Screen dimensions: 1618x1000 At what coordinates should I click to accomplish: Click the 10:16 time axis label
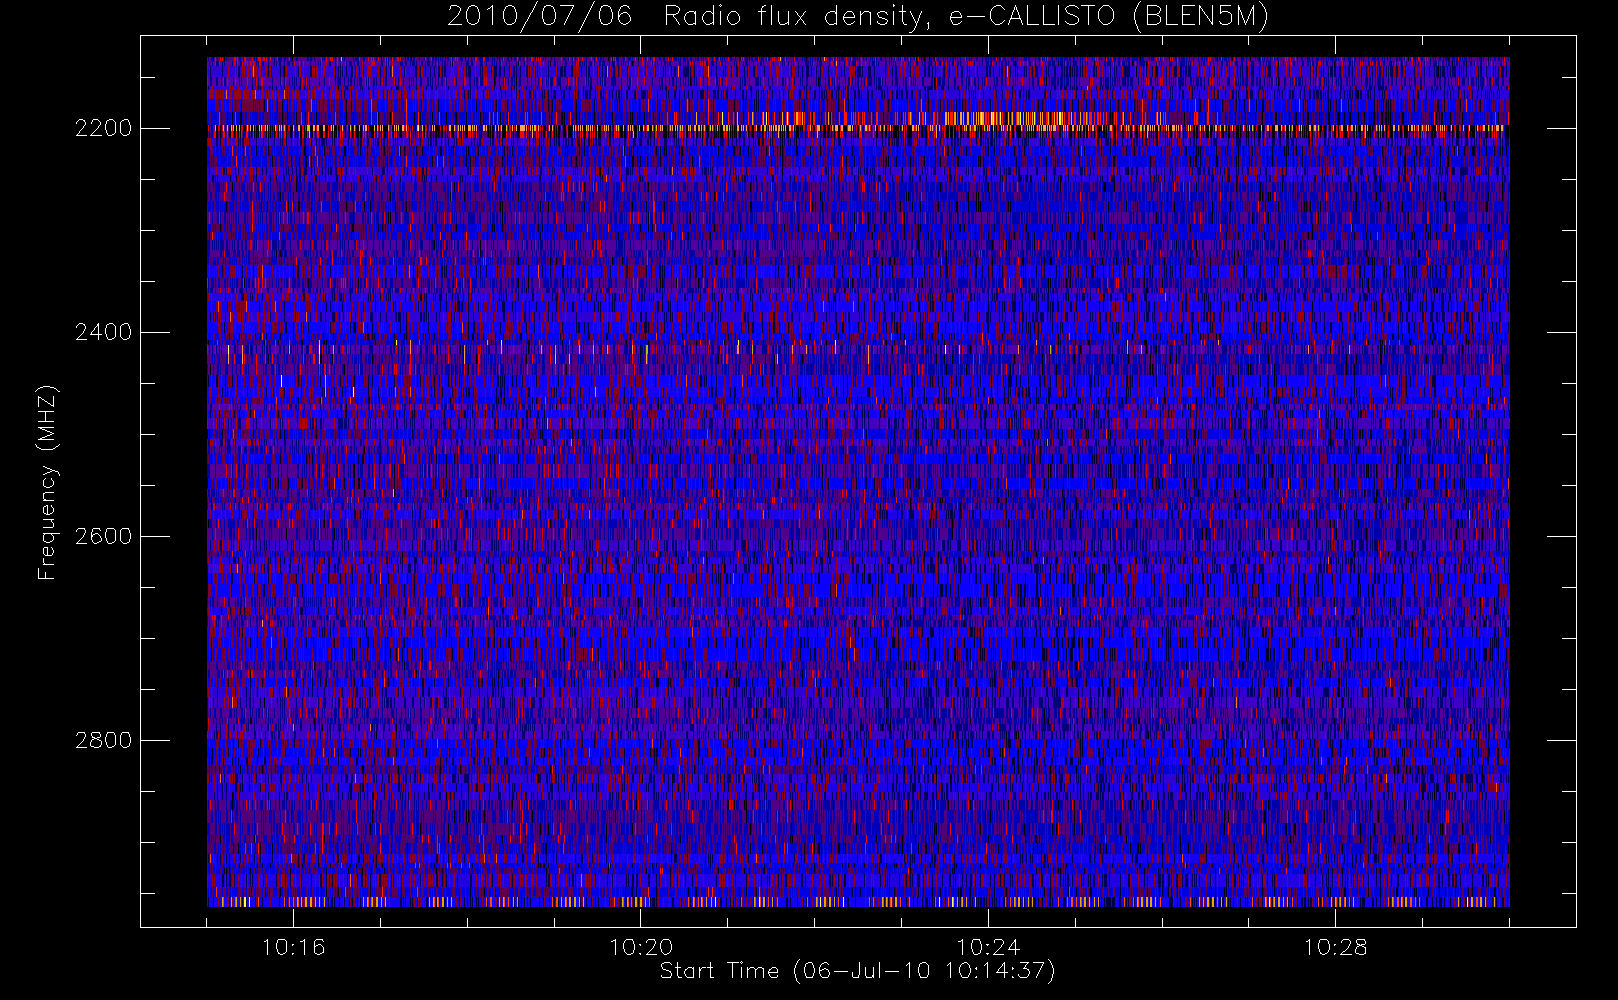pyautogui.click(x=293, y=947)
